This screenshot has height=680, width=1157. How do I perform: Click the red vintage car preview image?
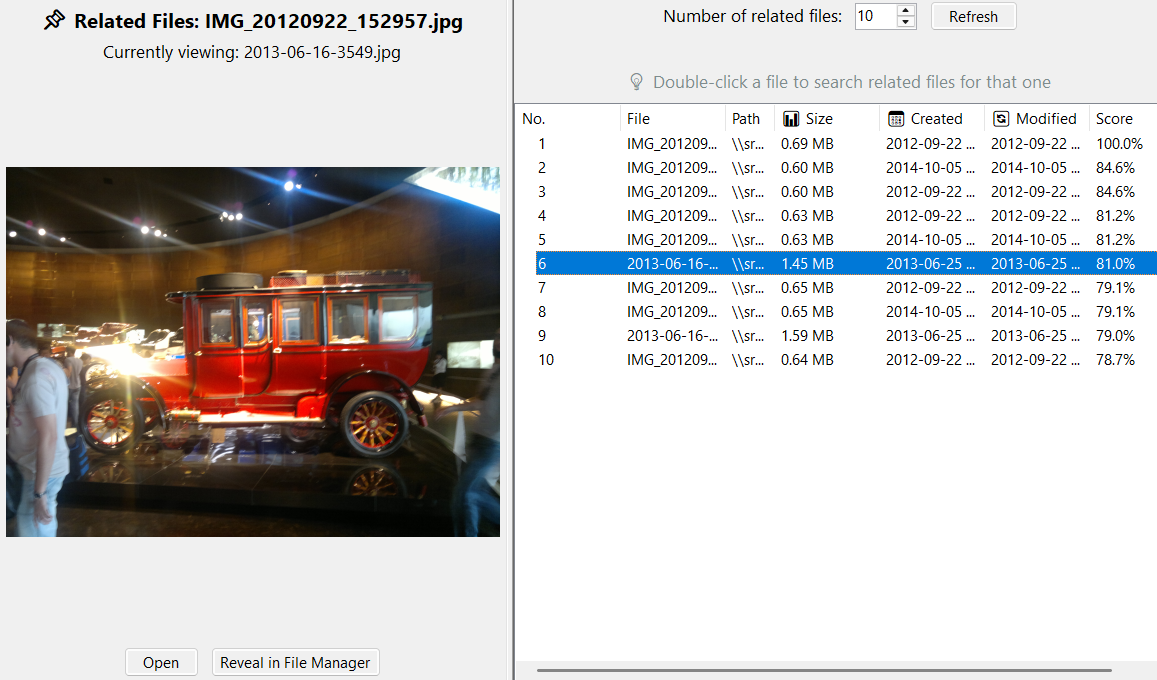pos(253,352)
